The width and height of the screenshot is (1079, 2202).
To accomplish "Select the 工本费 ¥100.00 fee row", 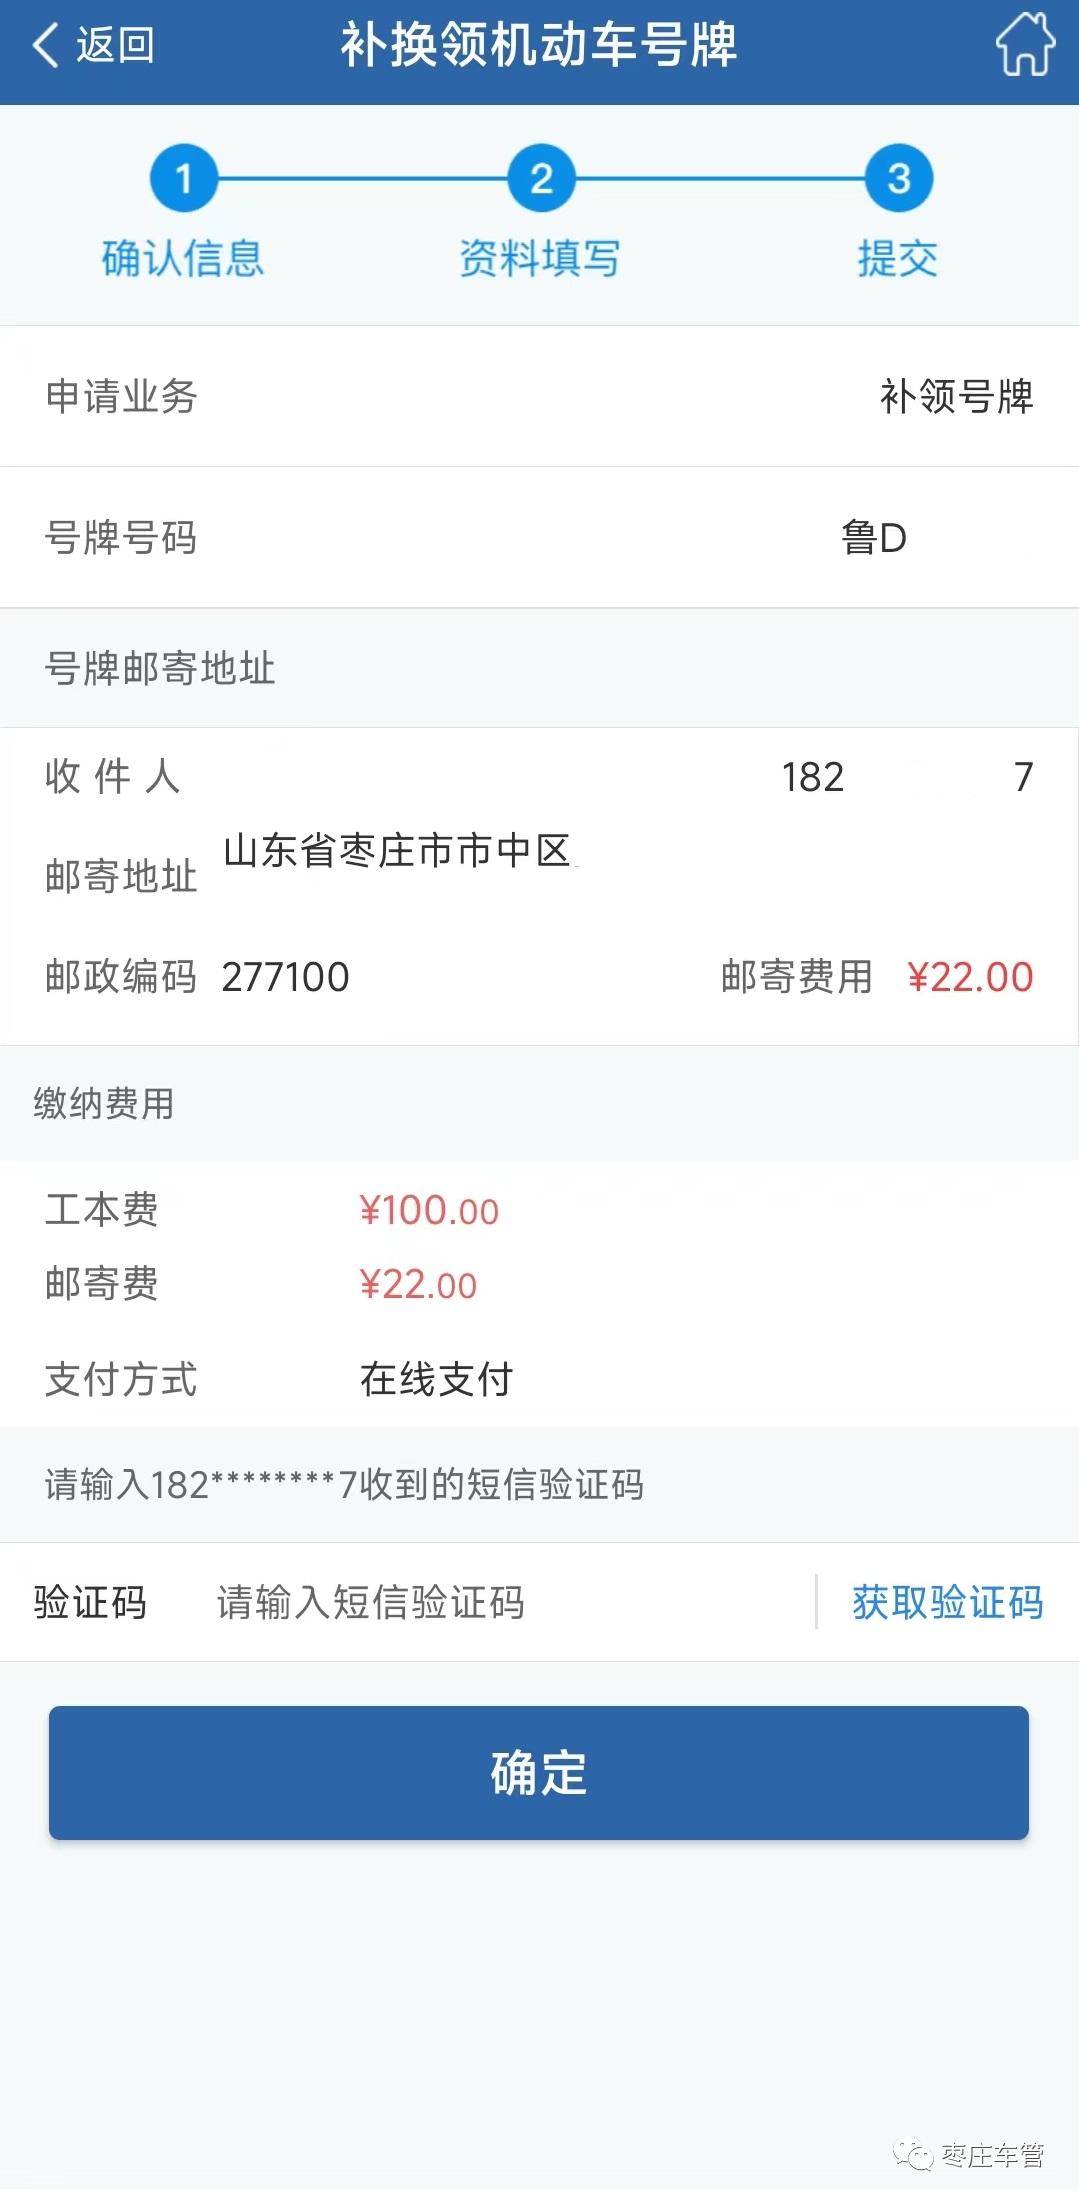I will pyautogui.click(x=430, y=1211).
